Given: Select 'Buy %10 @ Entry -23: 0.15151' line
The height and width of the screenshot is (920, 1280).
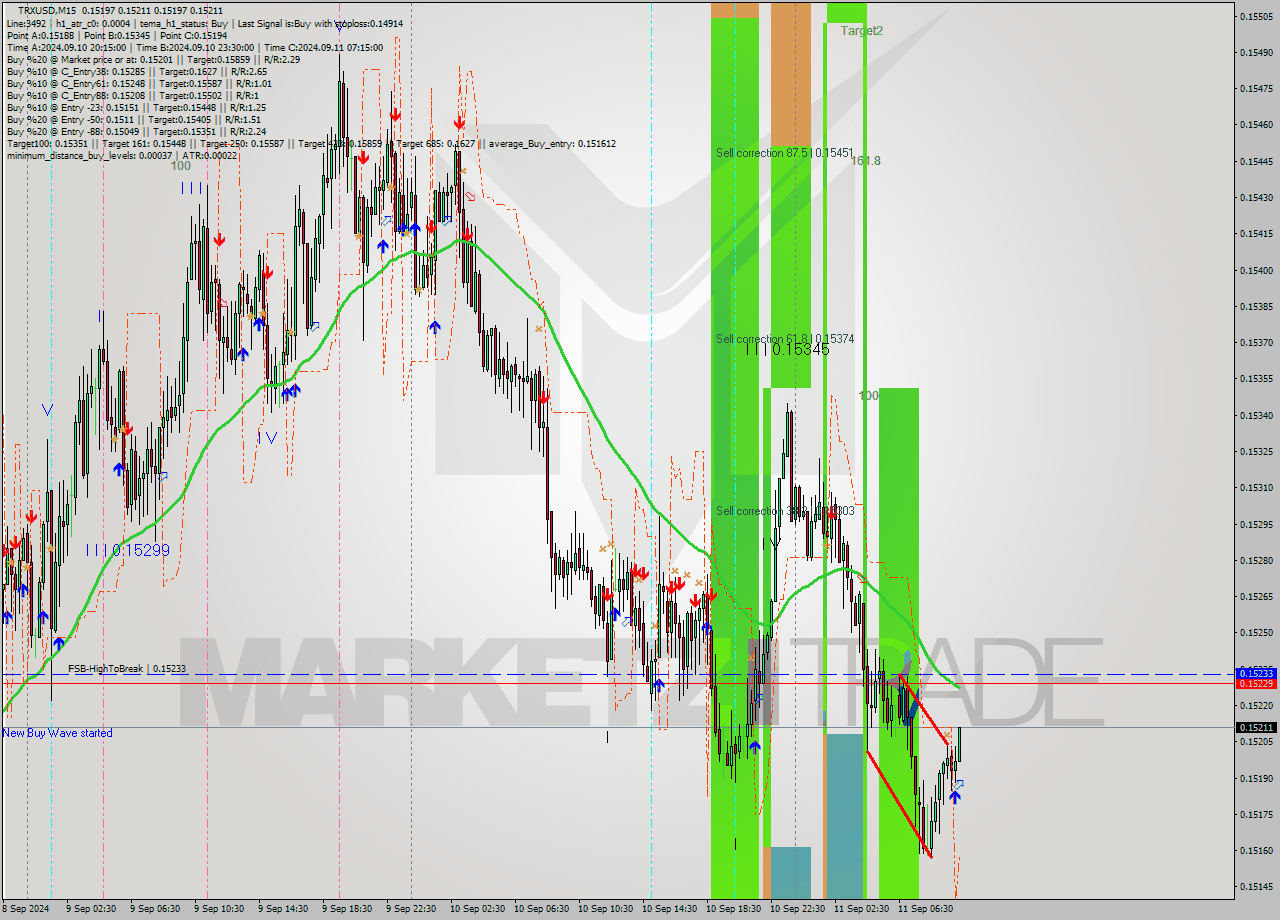Looking at the screenshot, I should coord(136,107).
